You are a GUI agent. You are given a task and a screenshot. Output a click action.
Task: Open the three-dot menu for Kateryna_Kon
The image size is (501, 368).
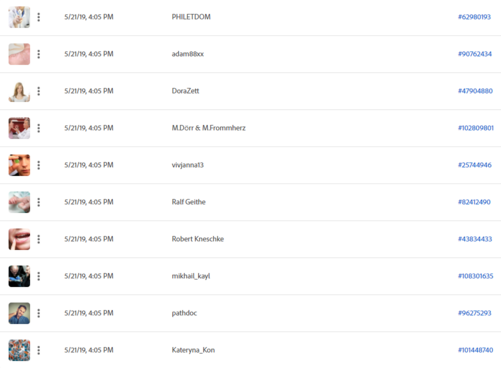click(x=39, y=350)
